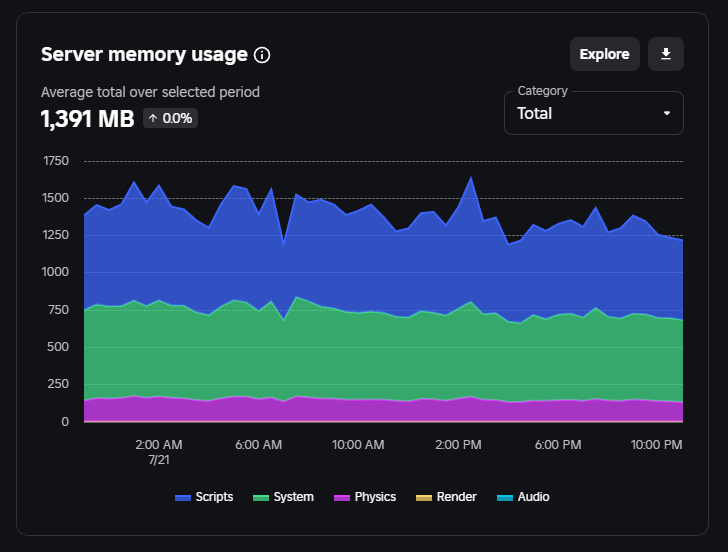Click the magenta Physics color swatch
This screenshot has height=552, width=728.
(342, 498)
